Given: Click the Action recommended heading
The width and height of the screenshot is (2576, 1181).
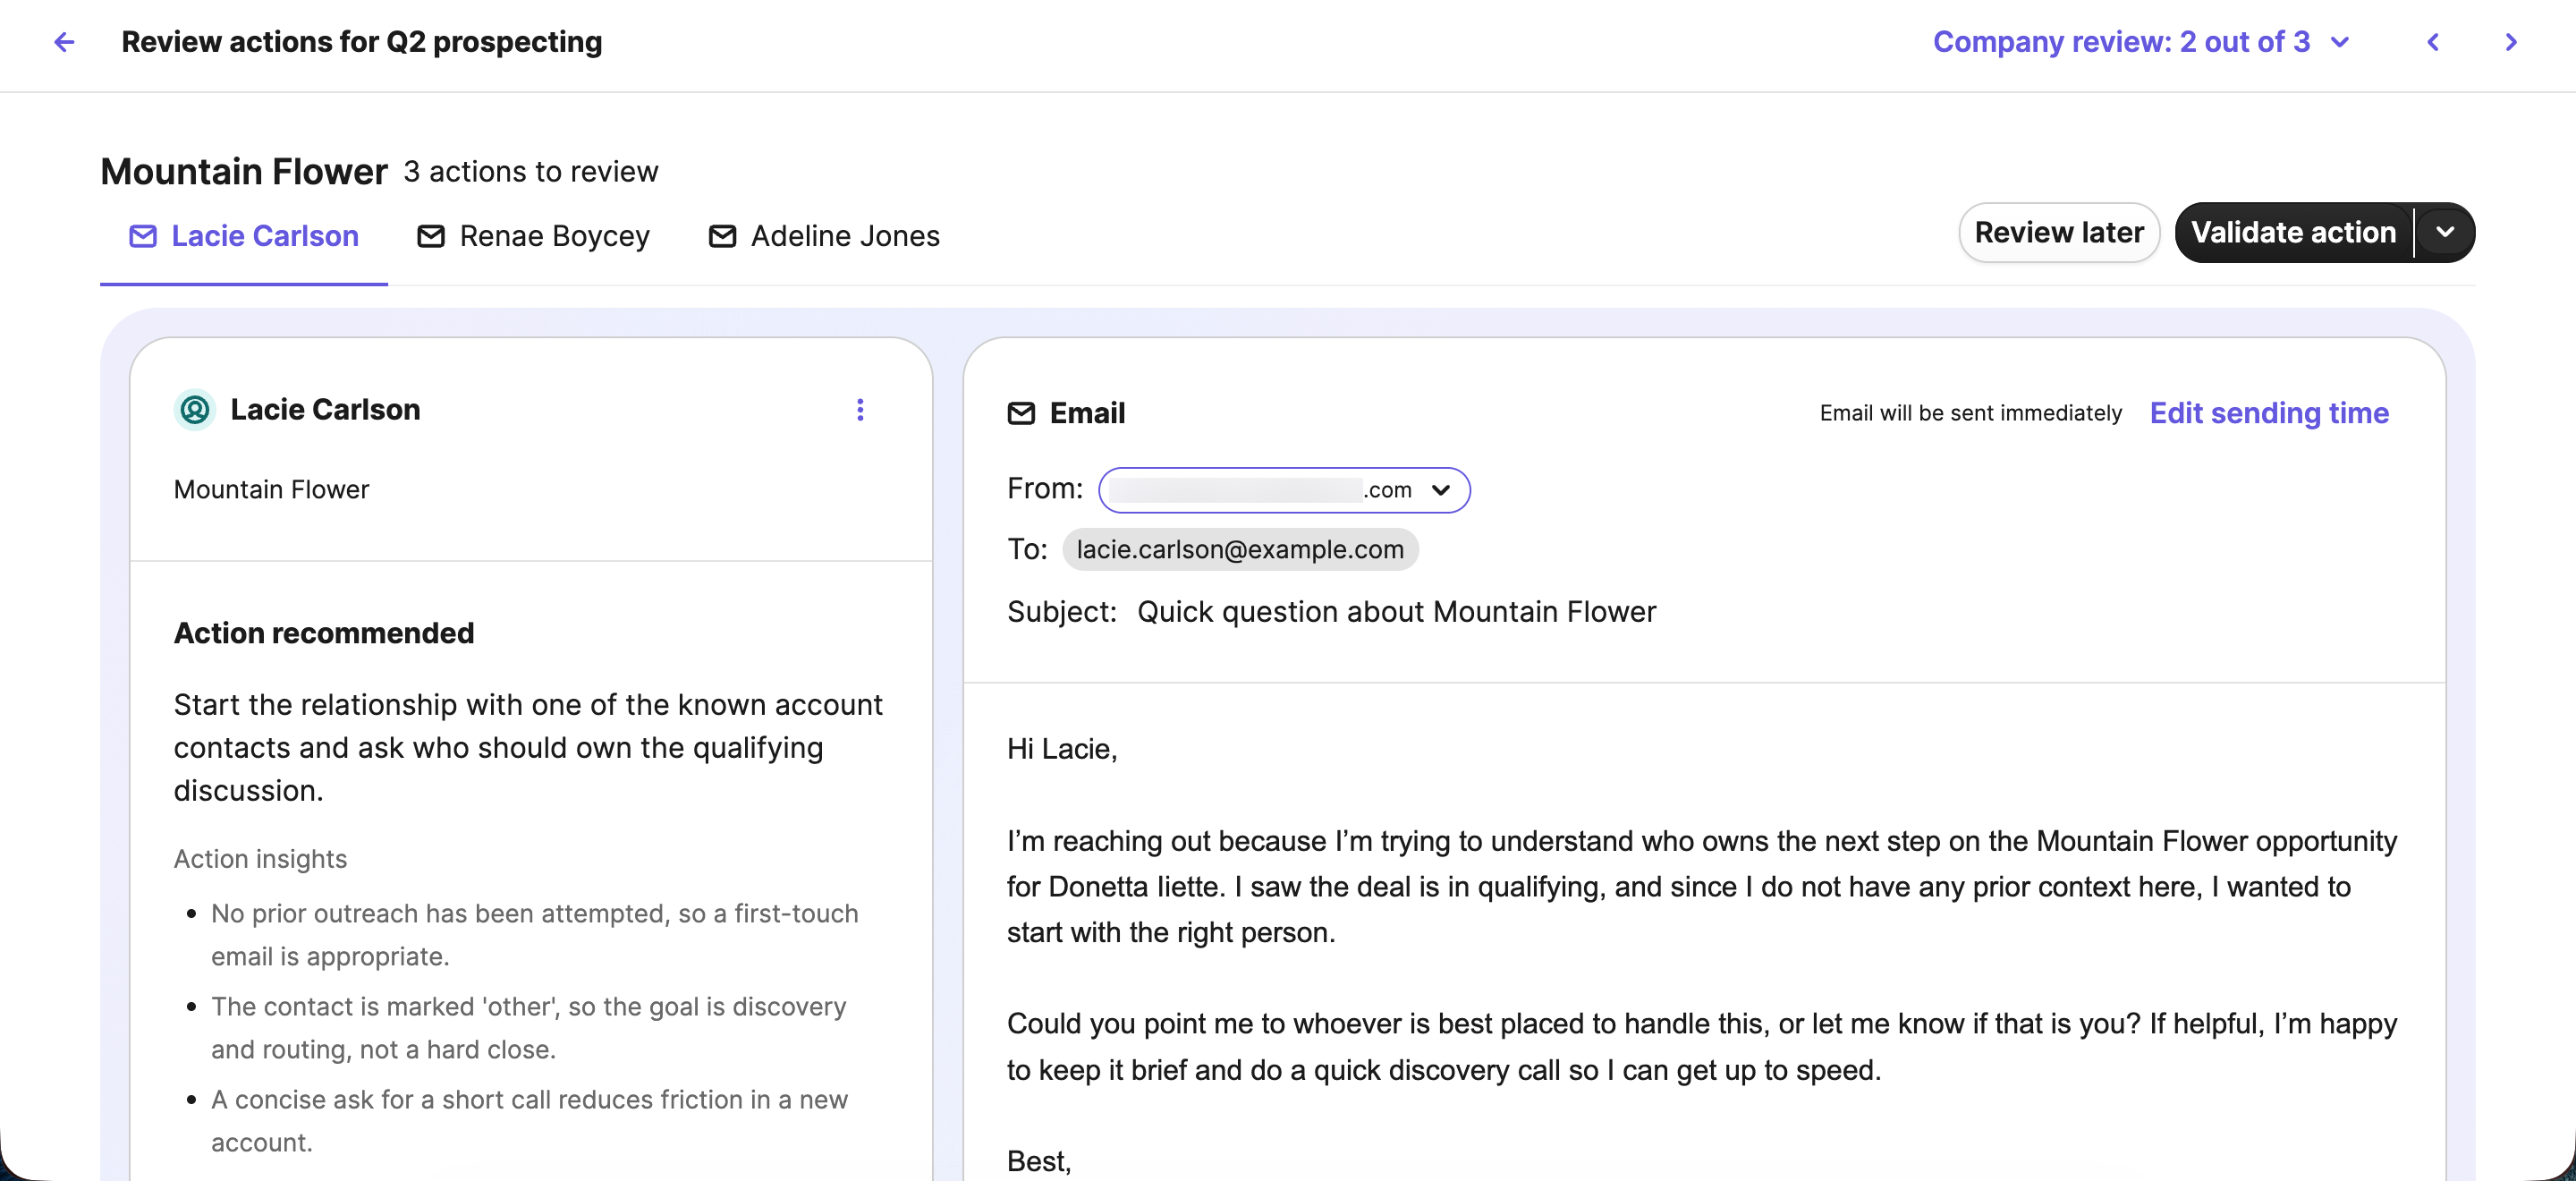Looking at the screenshot, I should (324, 633).
